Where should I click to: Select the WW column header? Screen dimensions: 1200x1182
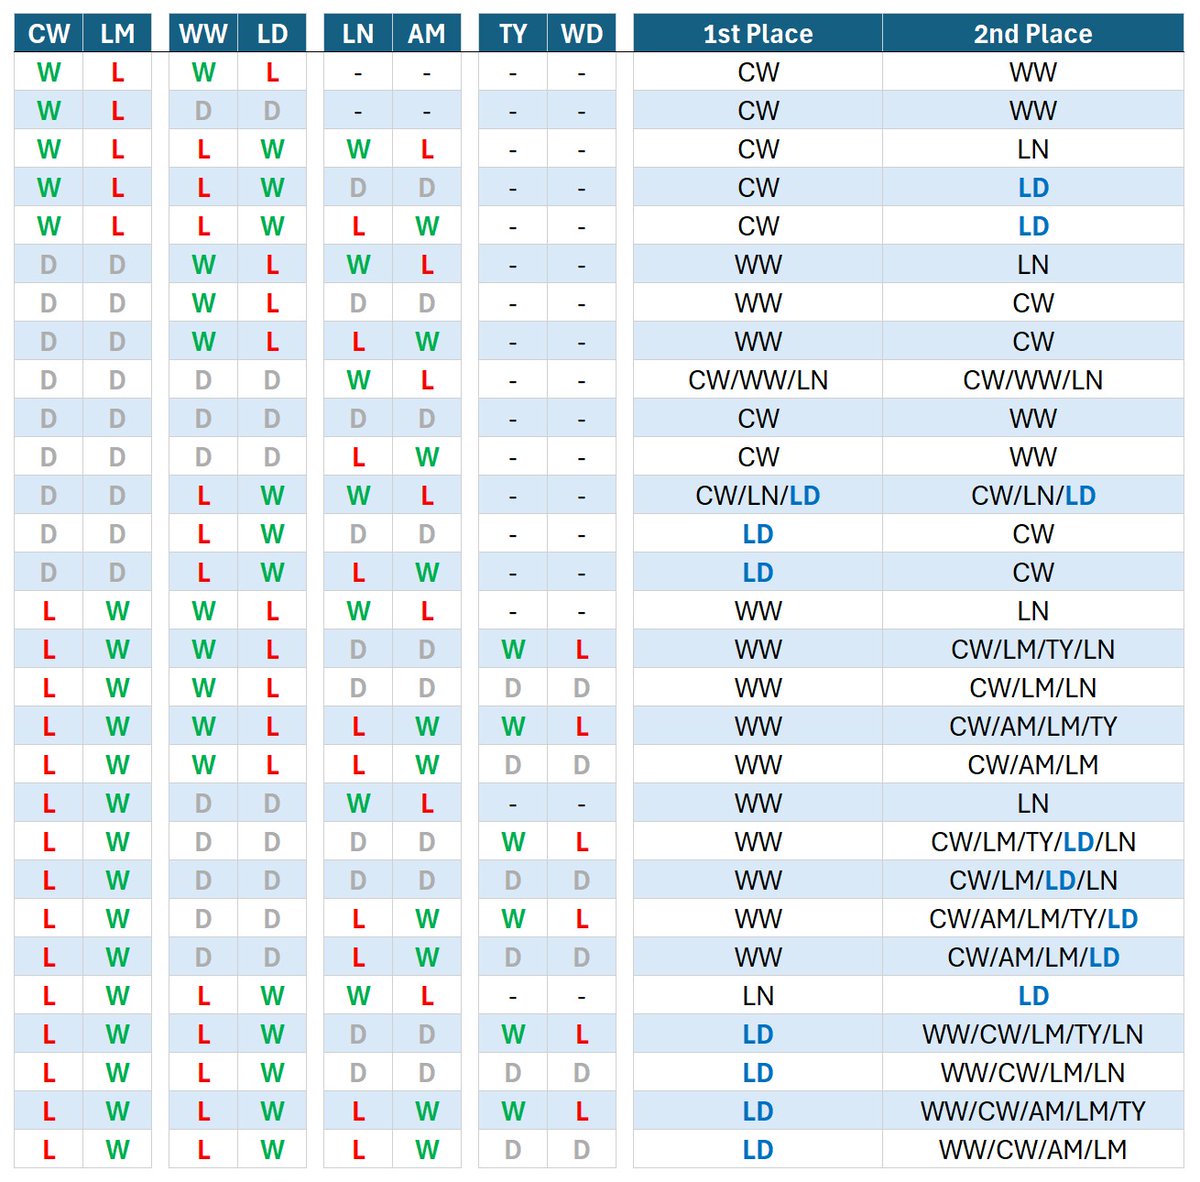[203, 33]
